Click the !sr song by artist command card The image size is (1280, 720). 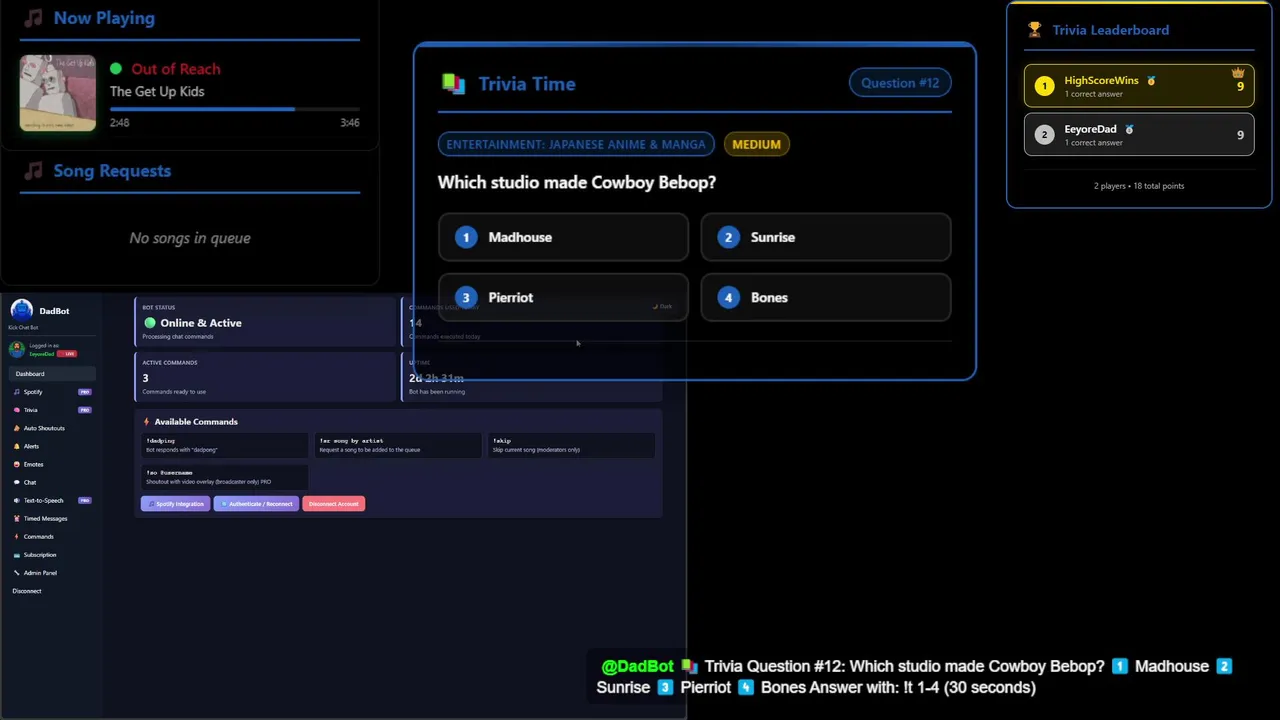398,445
